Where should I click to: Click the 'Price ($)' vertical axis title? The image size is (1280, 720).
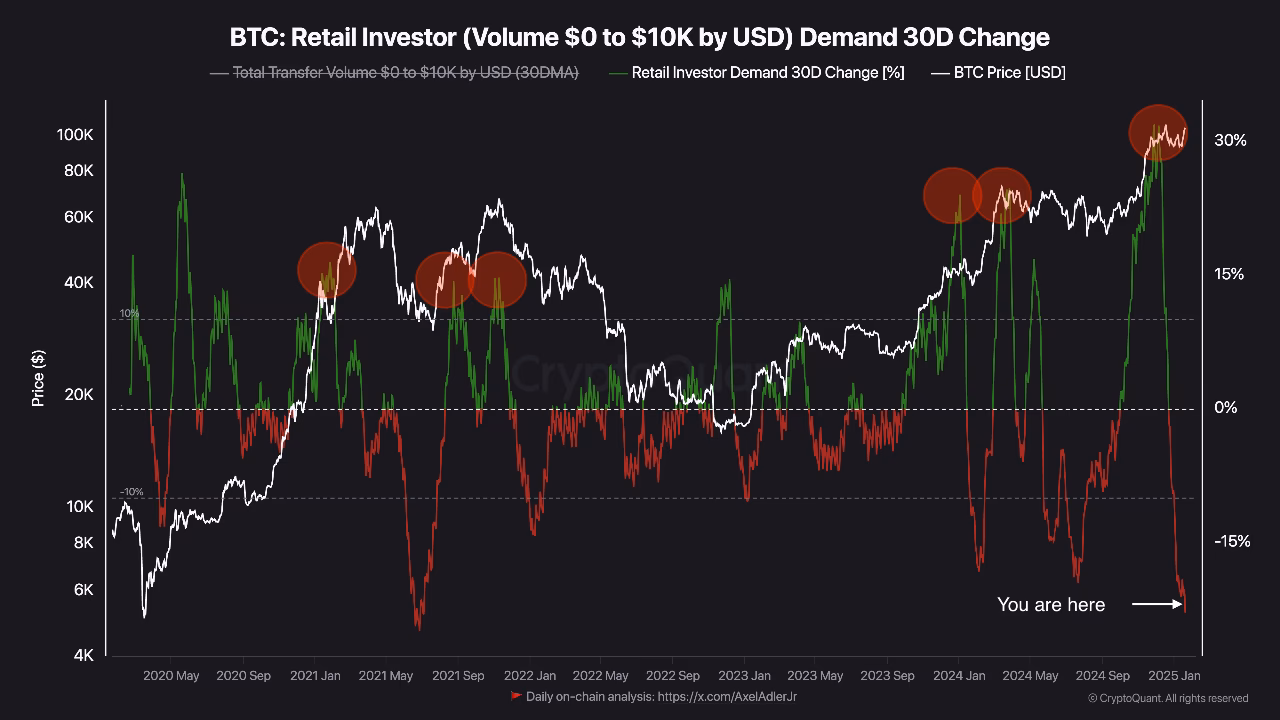(x=38, y=378)
